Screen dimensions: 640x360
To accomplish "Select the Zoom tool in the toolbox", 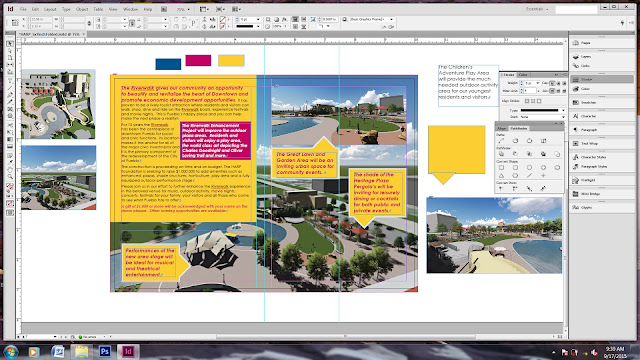I will pos(10,176).
